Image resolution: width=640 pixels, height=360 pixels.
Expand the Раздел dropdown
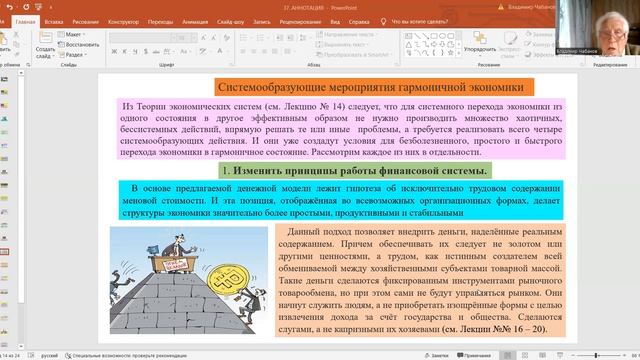73,54
